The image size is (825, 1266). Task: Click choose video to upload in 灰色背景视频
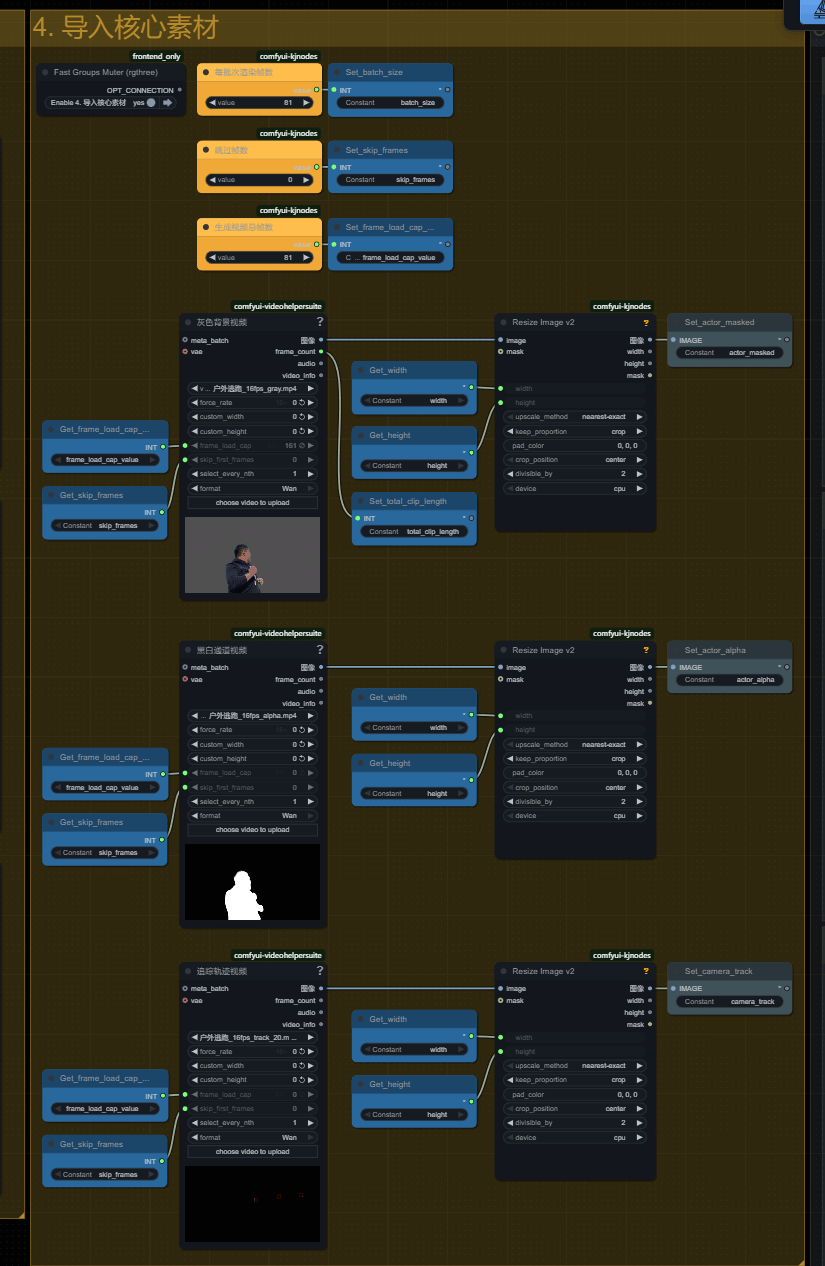[x=253, y=503]
